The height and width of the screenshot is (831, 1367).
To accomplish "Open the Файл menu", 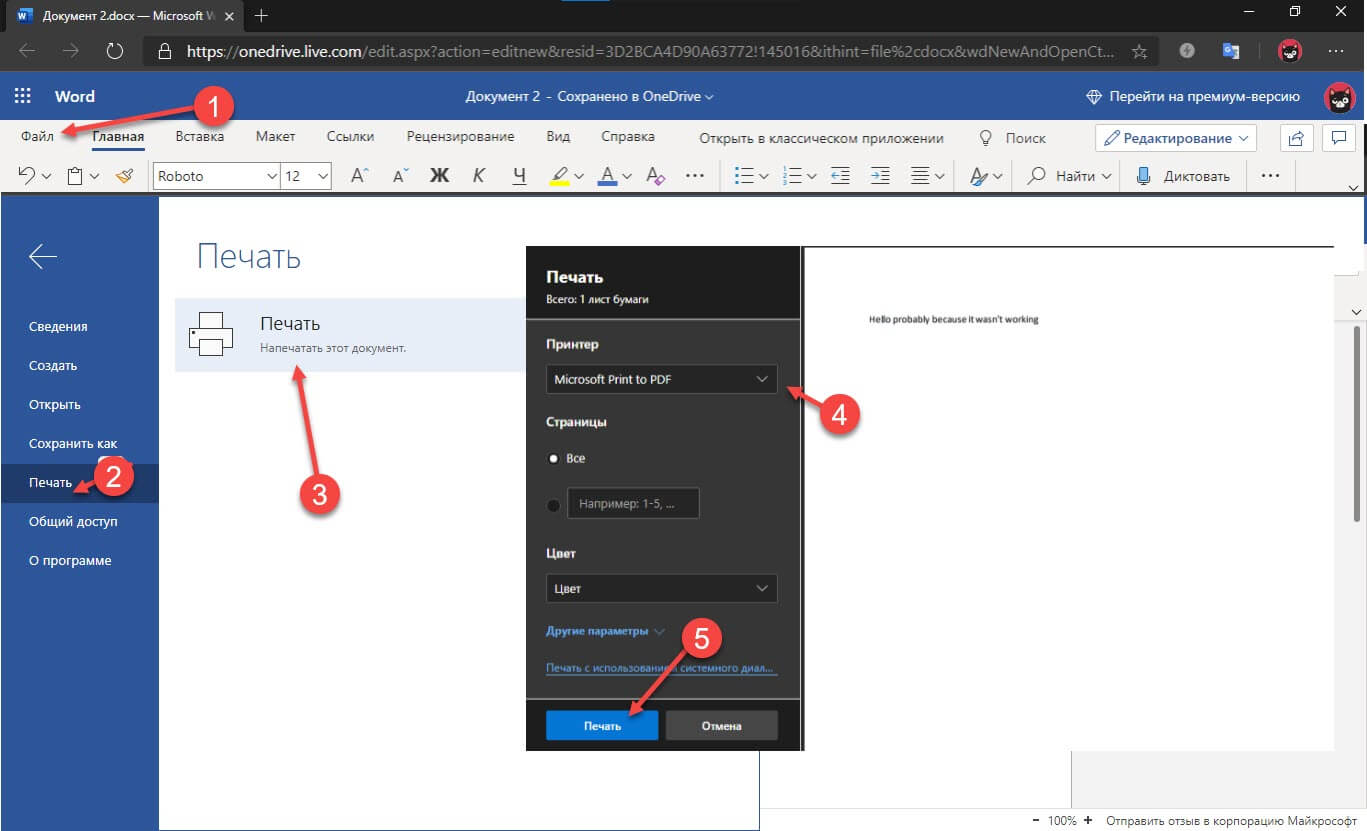I will click(37, 137).
